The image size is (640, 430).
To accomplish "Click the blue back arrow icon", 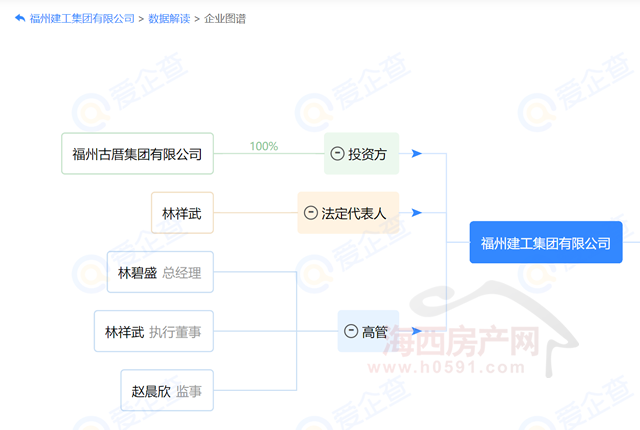I will click(20, 18).
